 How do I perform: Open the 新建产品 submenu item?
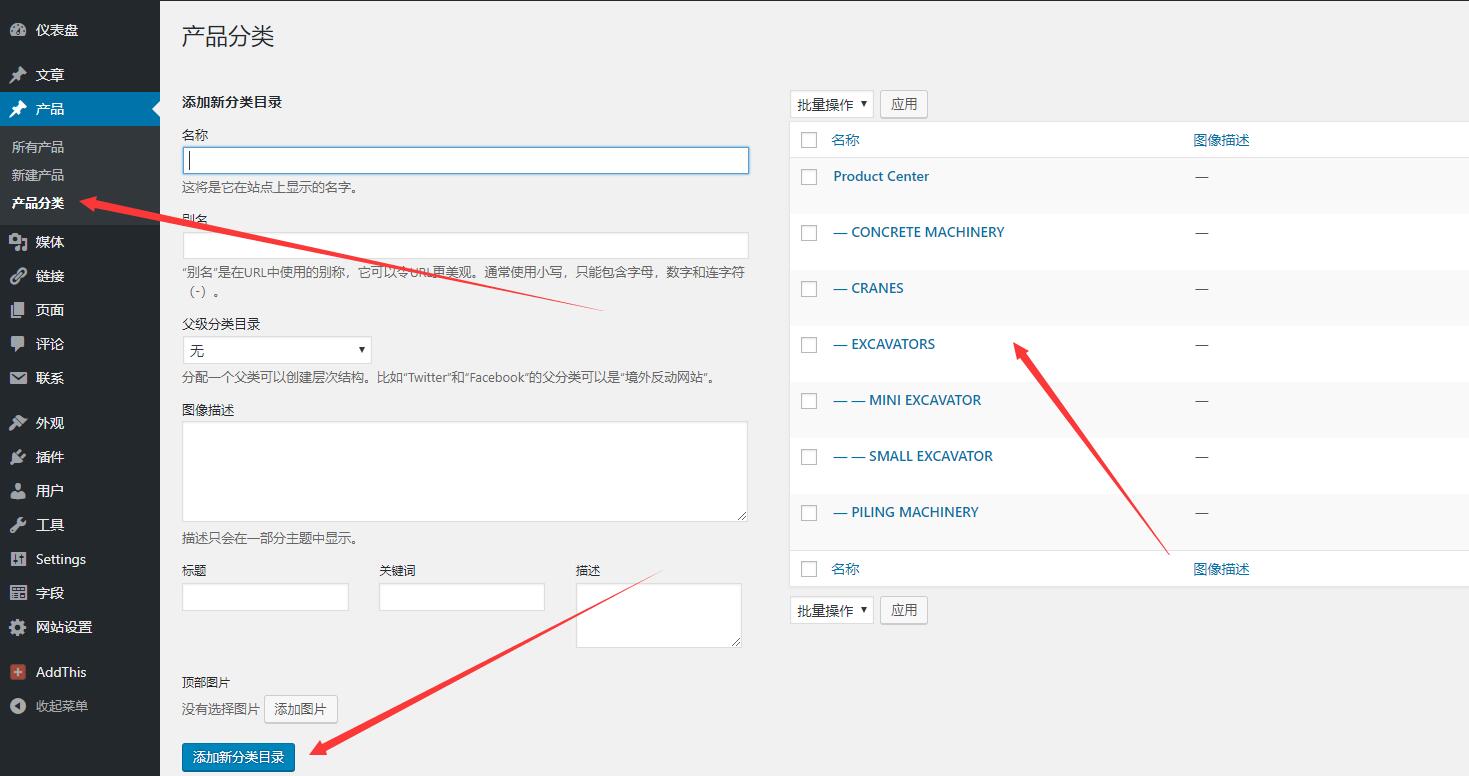click(x=38, y=175)
